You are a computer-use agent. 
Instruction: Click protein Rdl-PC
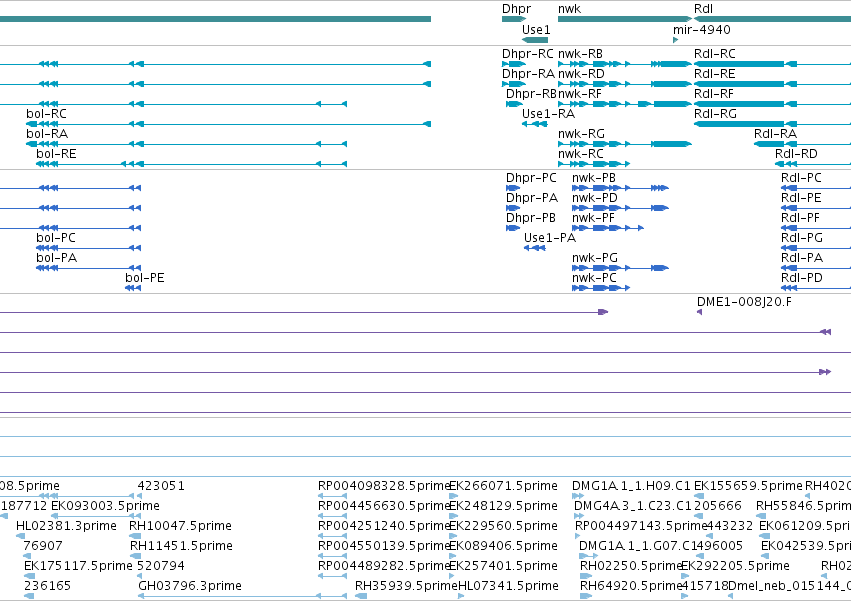point(801,178)
